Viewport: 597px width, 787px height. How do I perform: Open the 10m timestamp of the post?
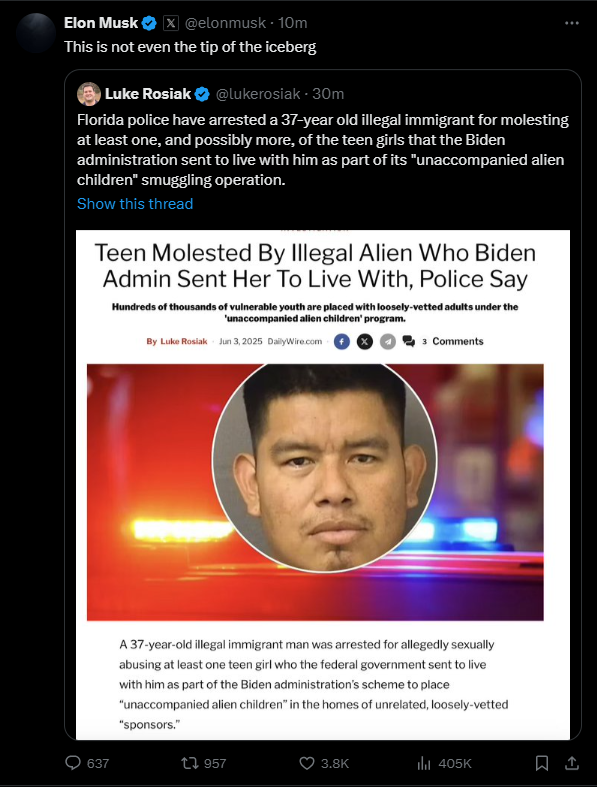point(292,23)
